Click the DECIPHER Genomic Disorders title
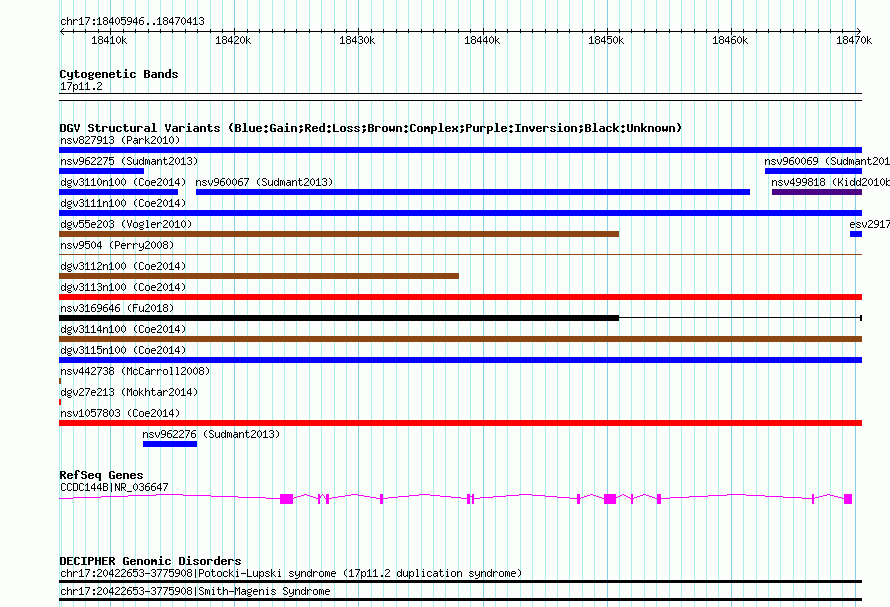Image resolution: width=890 pixels, height=607 pixels. (x=150, y=561)
